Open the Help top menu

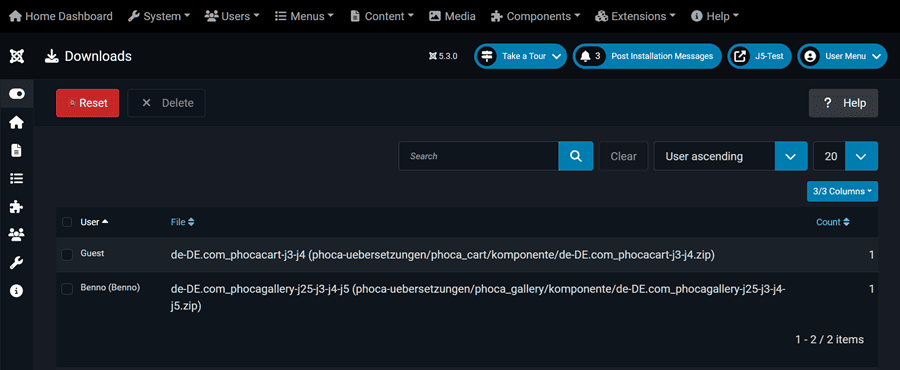pyautogui.click(x=715, y=16)
